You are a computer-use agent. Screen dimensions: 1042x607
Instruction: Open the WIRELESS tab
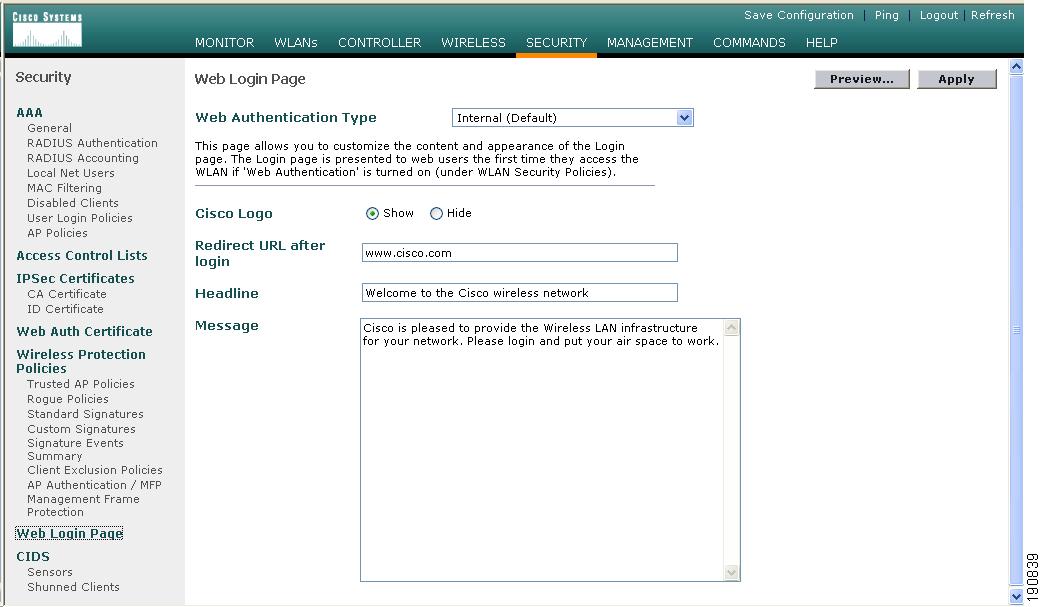pos(473,43)
